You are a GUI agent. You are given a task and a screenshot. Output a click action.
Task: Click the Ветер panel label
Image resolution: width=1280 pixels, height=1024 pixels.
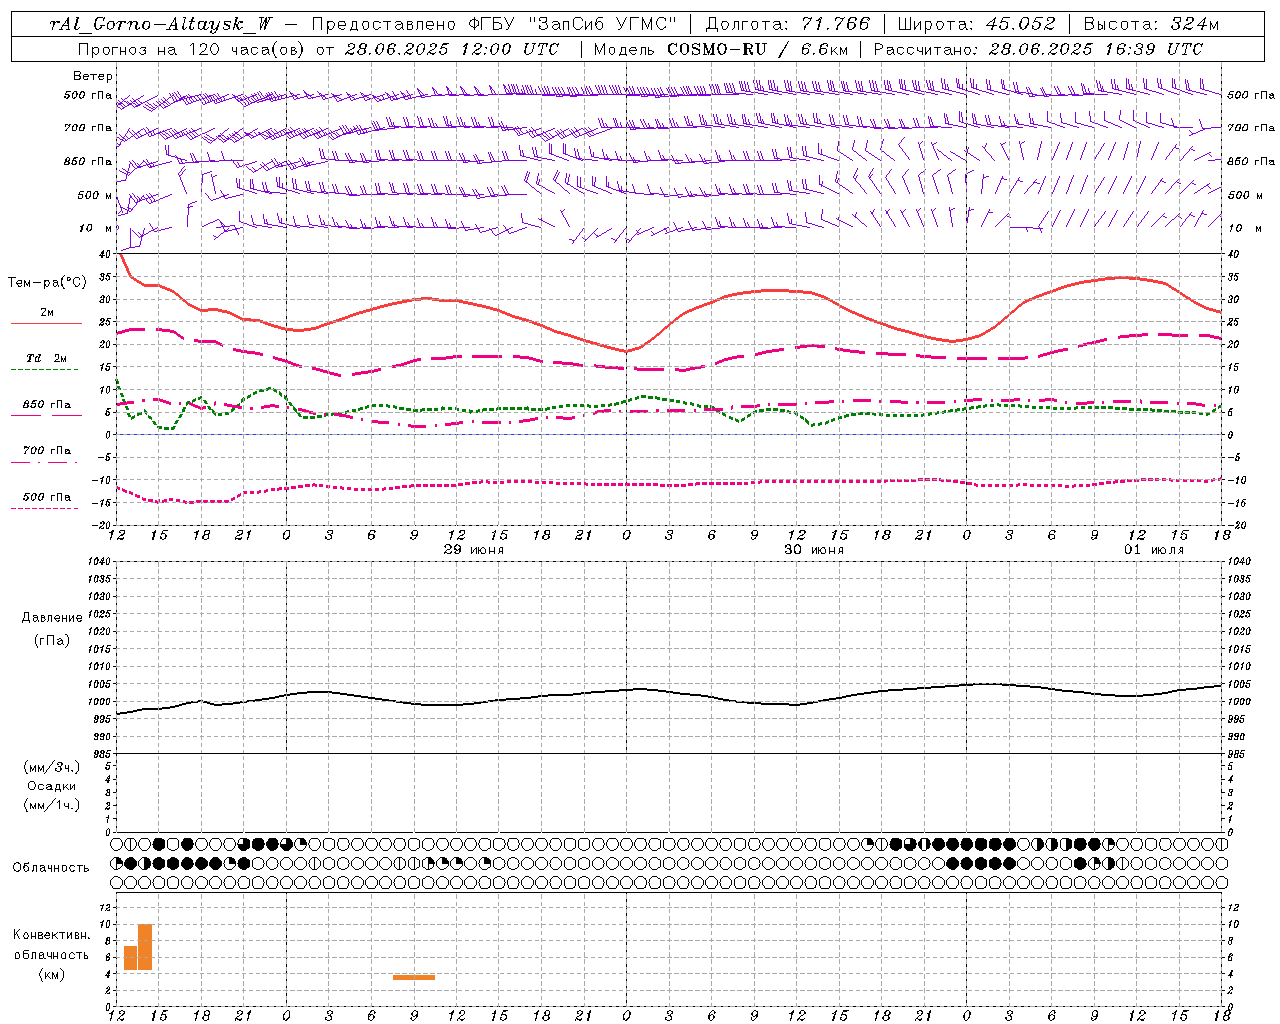tap(93, 76)
